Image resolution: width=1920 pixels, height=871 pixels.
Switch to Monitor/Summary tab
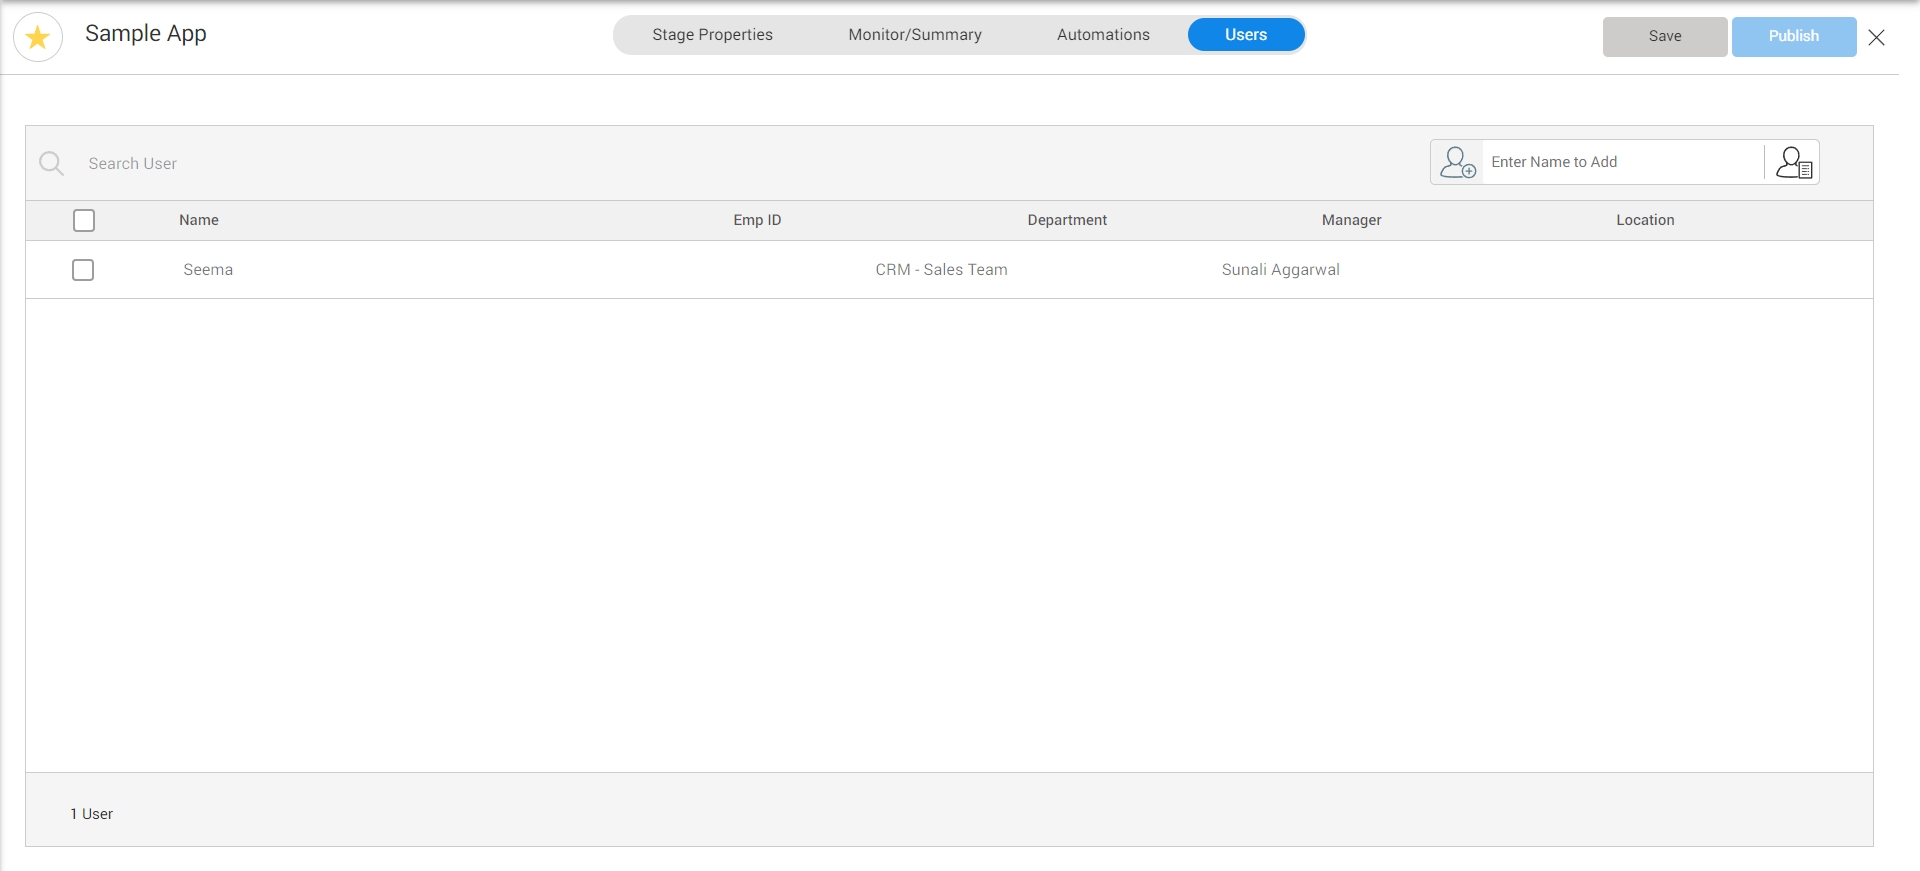click(914, 35)
